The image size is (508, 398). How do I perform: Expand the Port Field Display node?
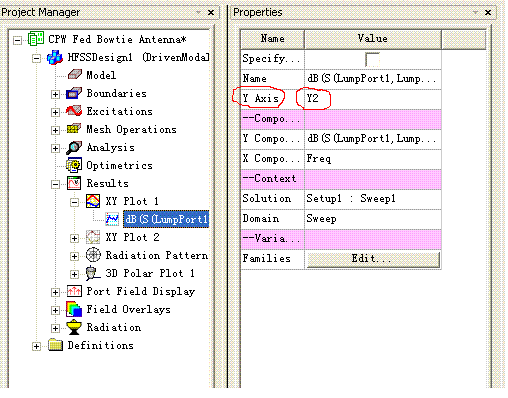55,293
